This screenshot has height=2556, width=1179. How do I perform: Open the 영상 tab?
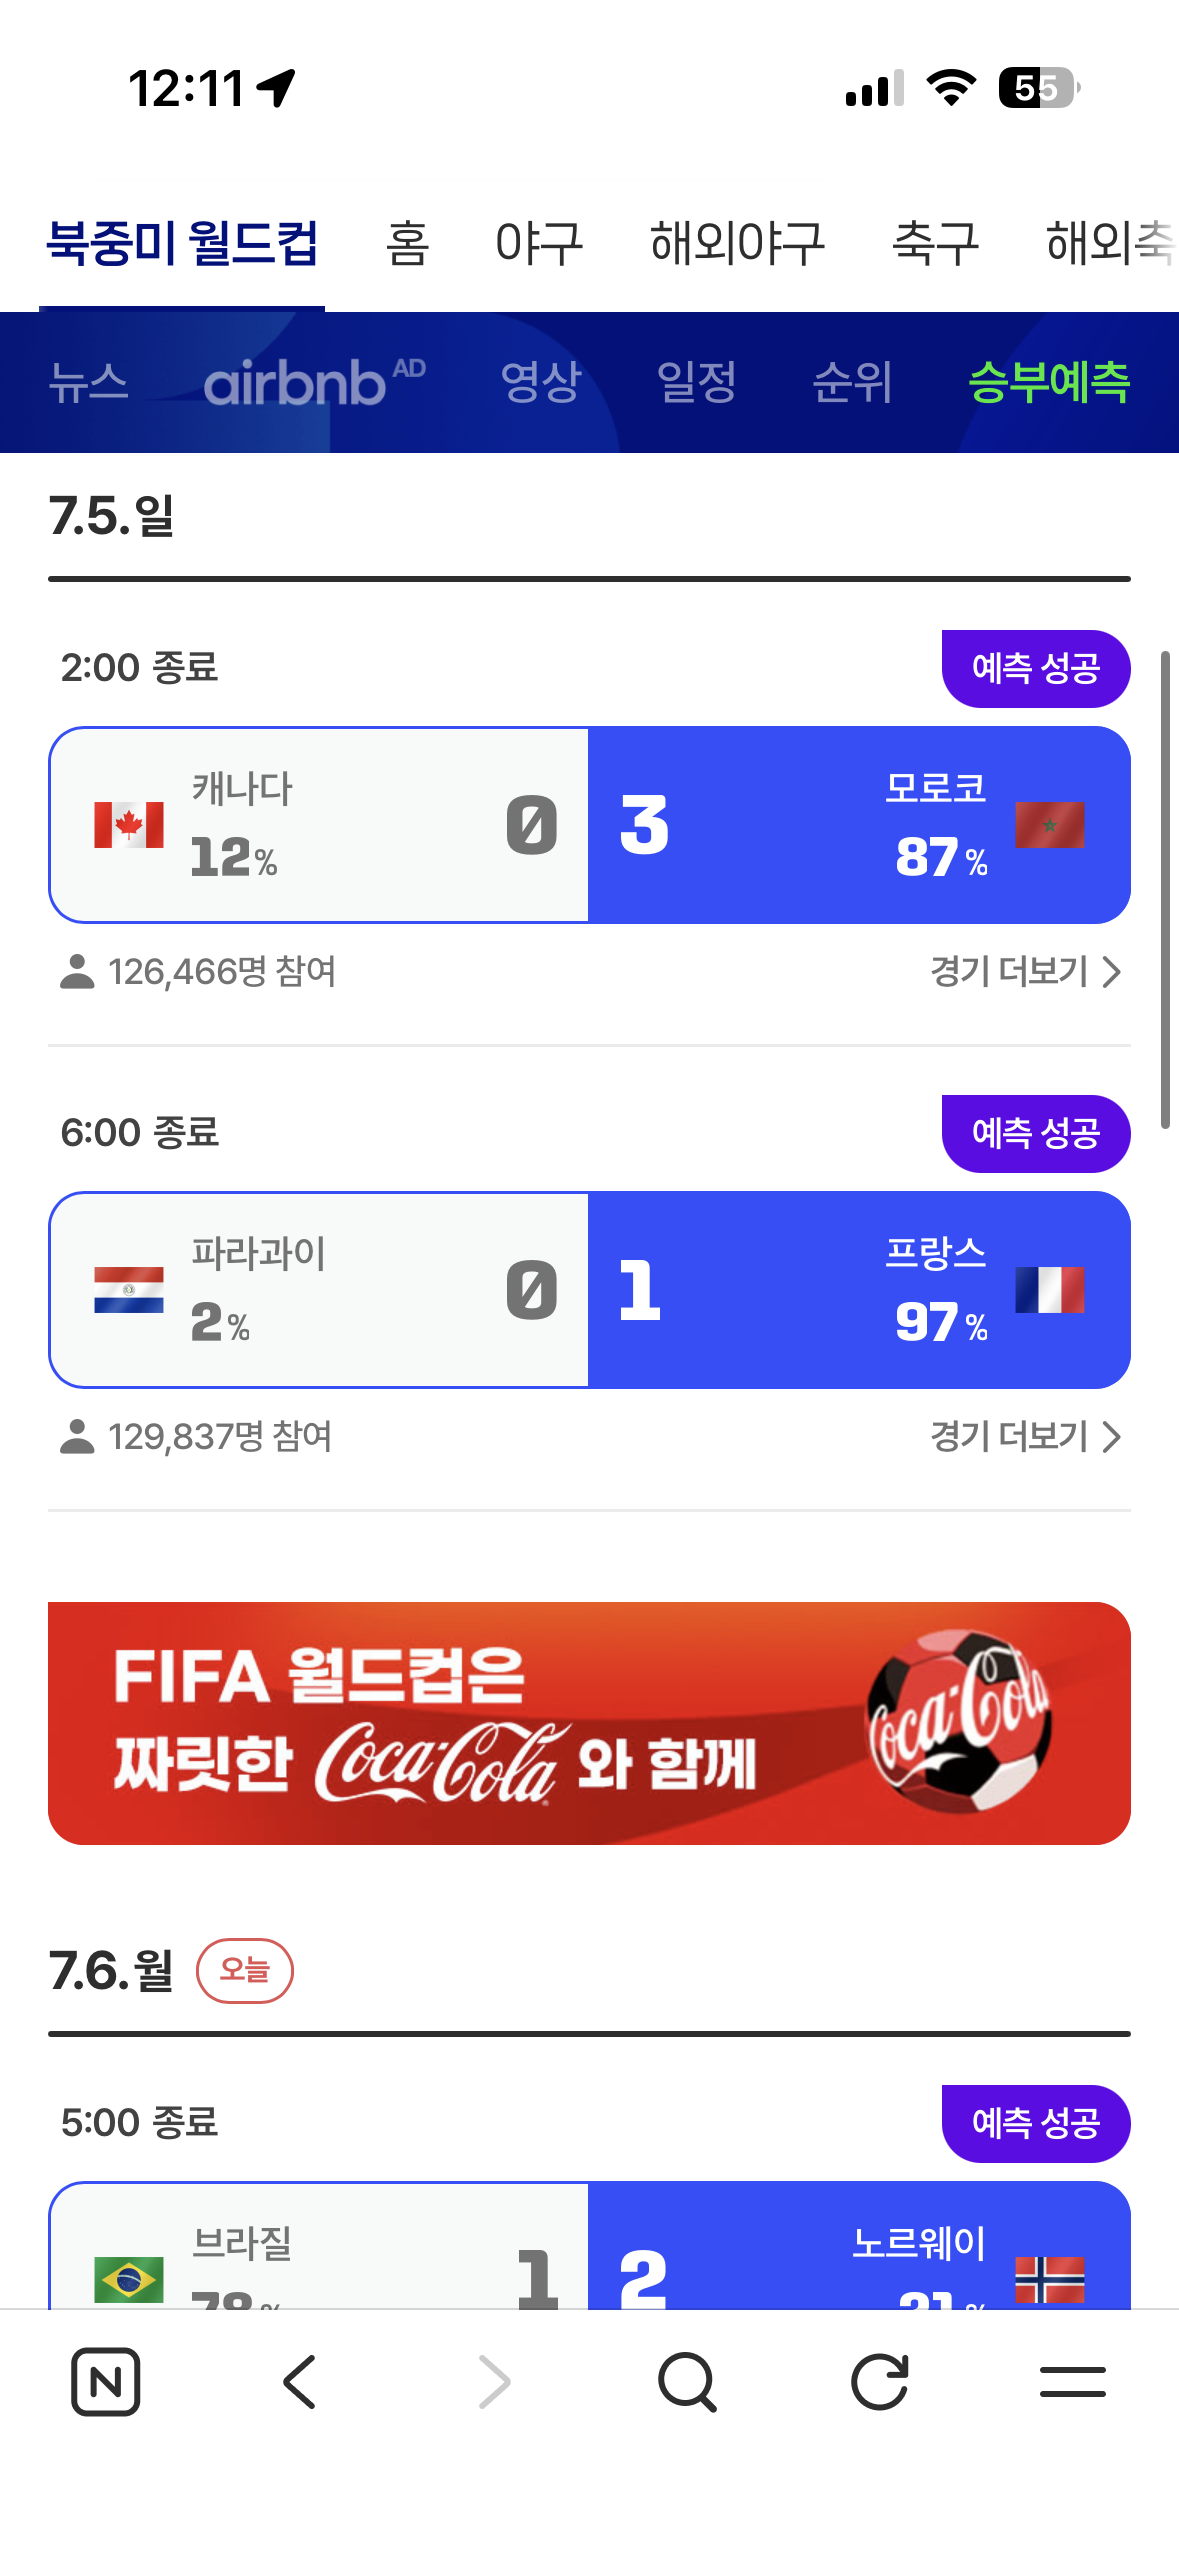tap(541, 382)
